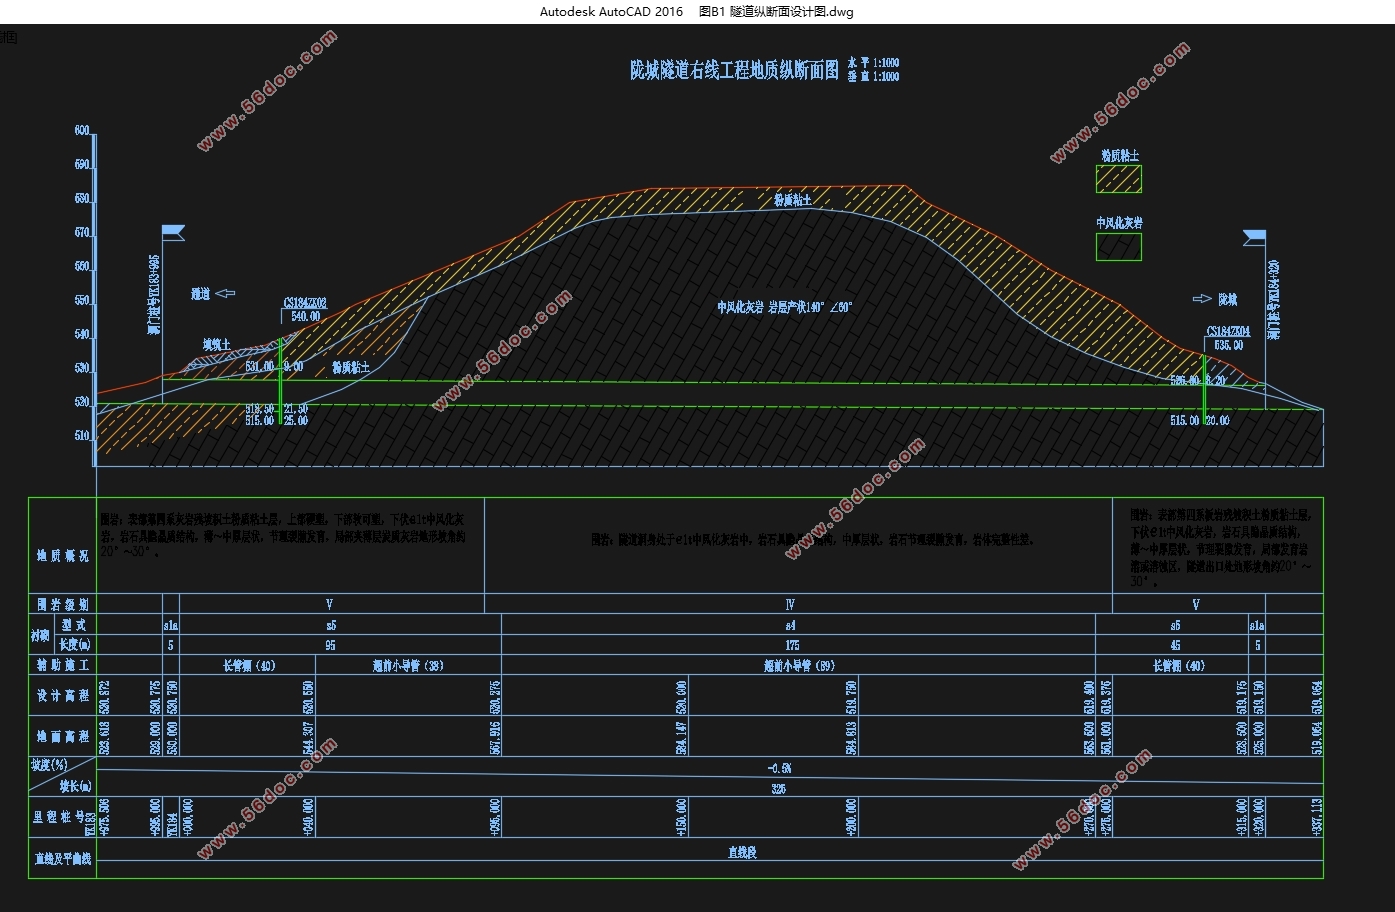Select the drawing title 陇城隧道右线工程地质纵断面图
Image resolution: width=1395 pixels, height=912 pixels.
click(734, 70)
